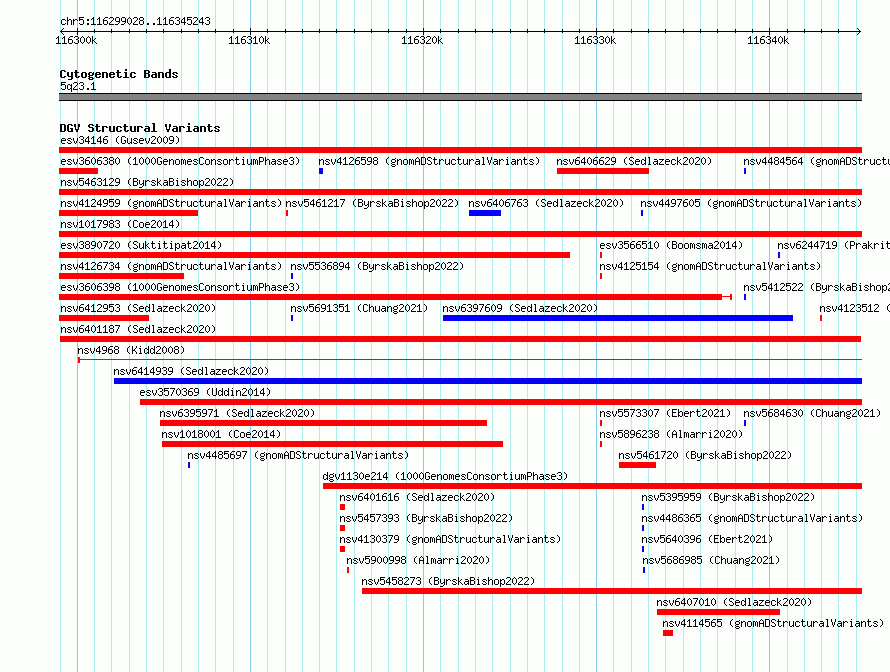
Task: Click nsv5684630 (Chuang2021) label
Action: click(x=812, y=413)
